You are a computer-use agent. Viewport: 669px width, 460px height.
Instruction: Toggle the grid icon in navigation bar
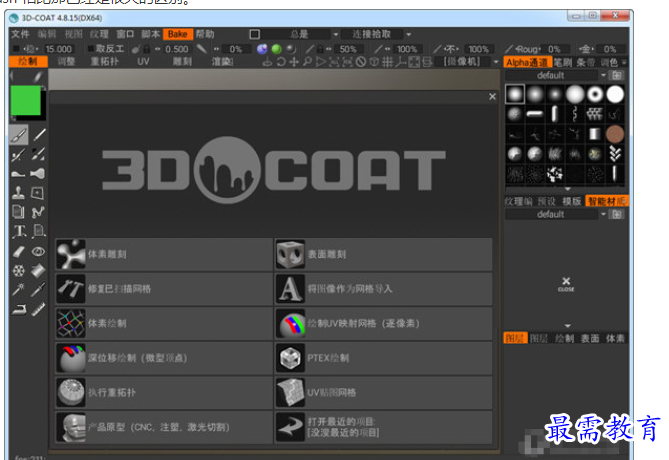point(387,62)
